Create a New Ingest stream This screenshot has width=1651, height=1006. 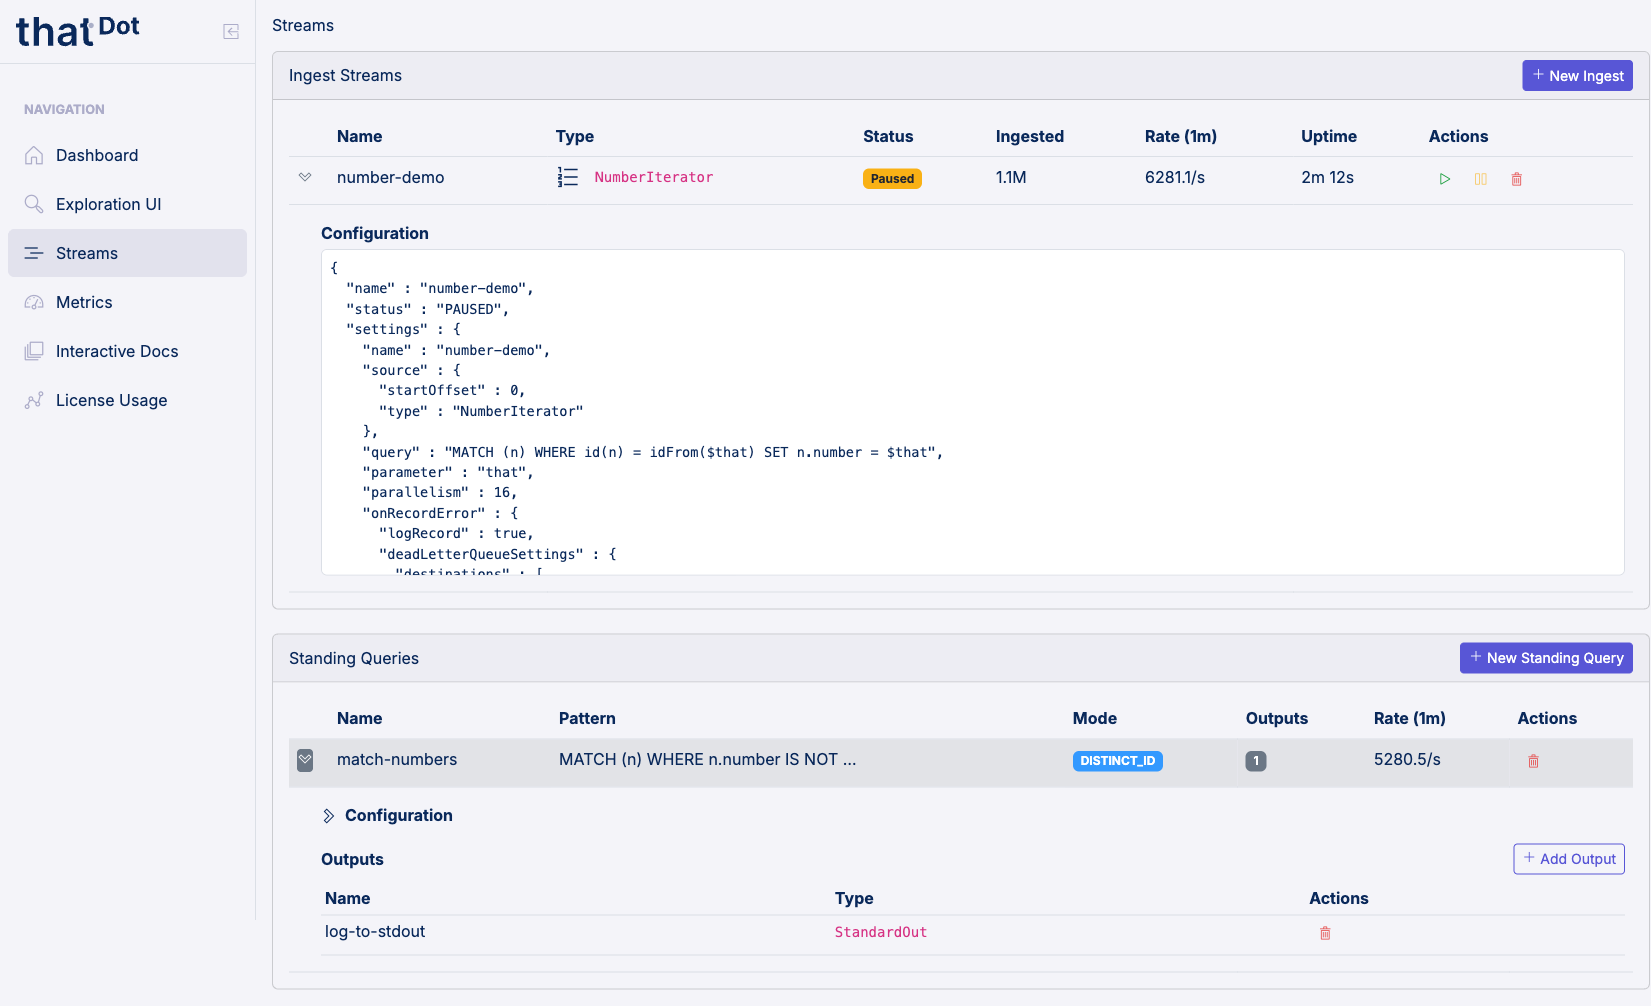(1577, 76)
